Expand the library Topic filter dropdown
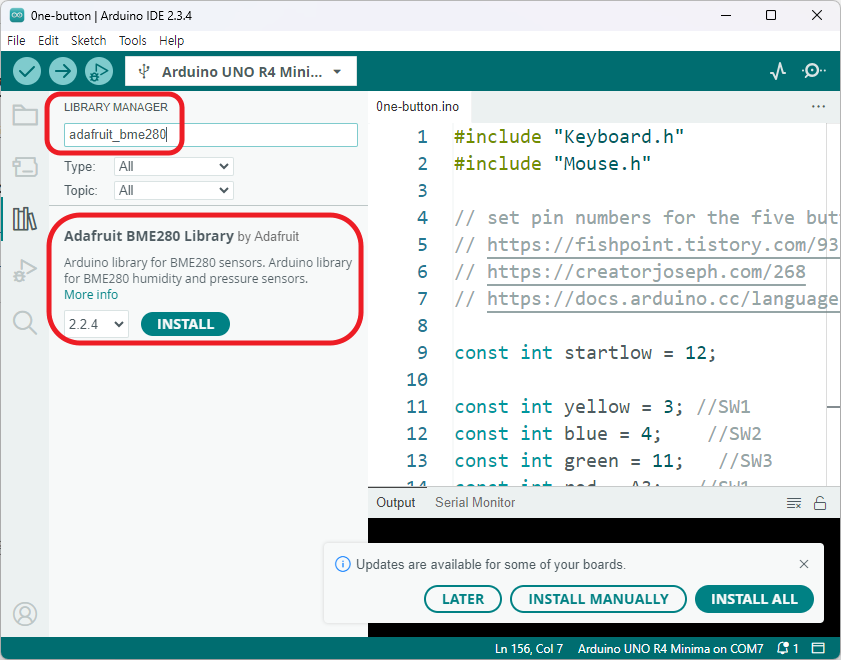The image size is (841, 660). point(174,190)
